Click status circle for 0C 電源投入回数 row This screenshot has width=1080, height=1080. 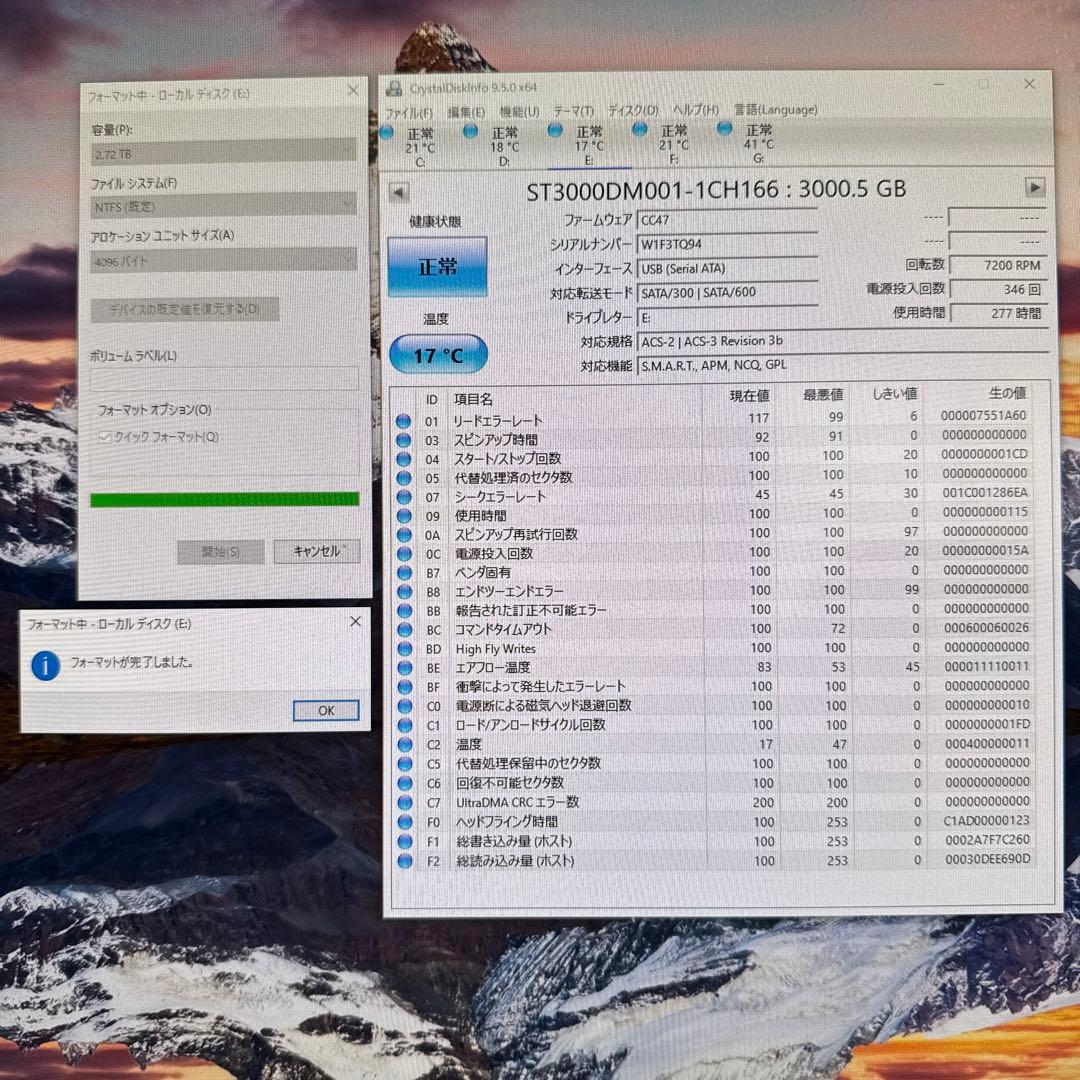(x=404, y=554)
